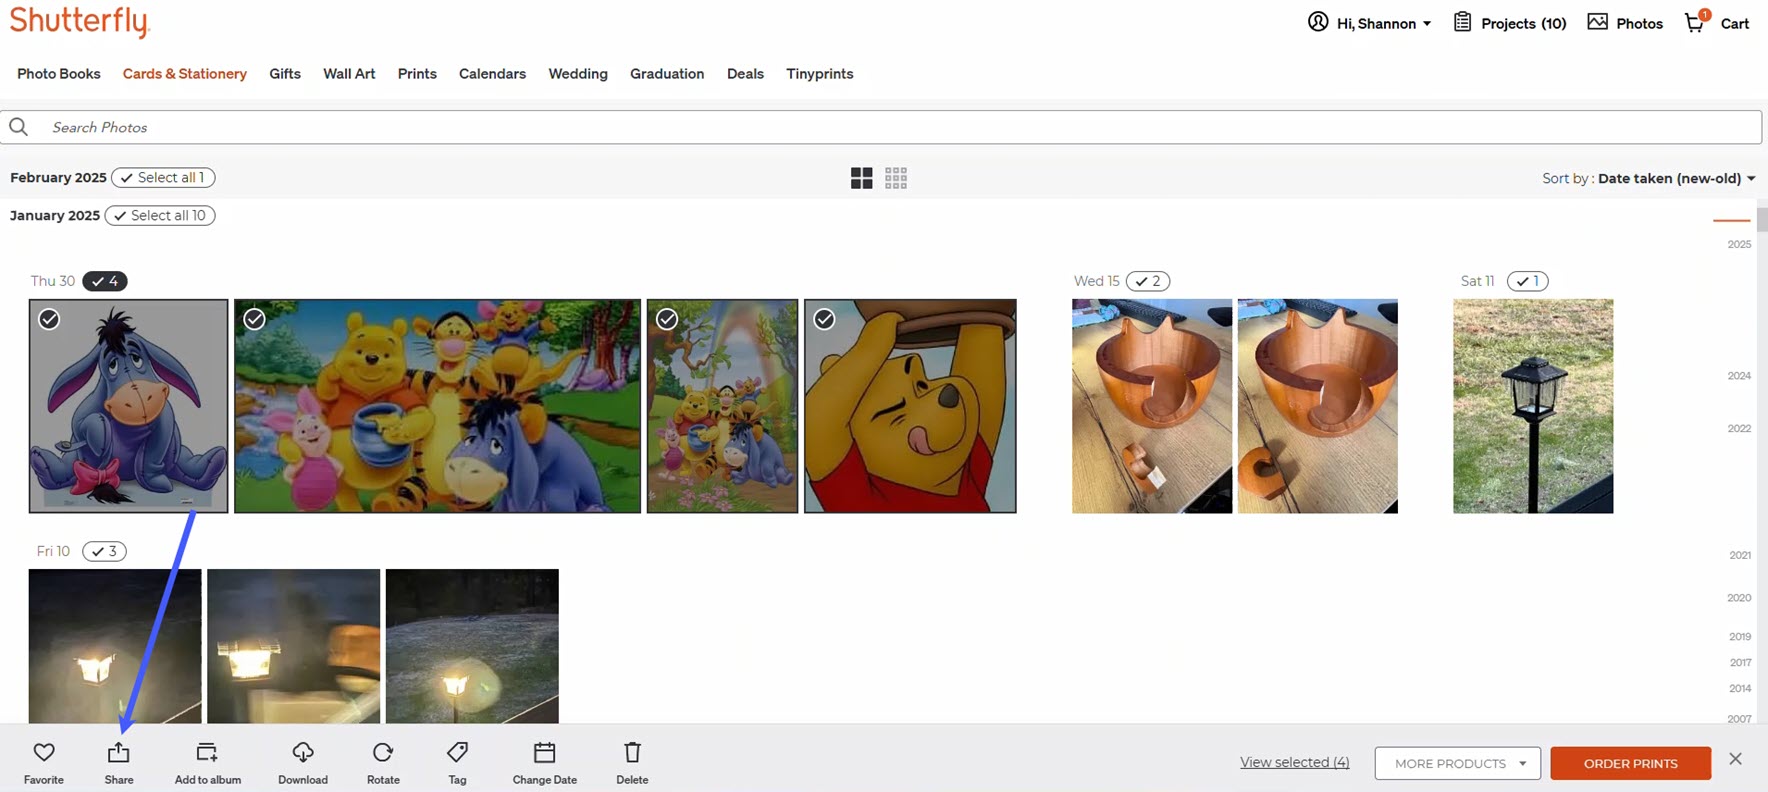The image size is (1768, 792).
Task: Open the Gifts menu
Action: 285,74
